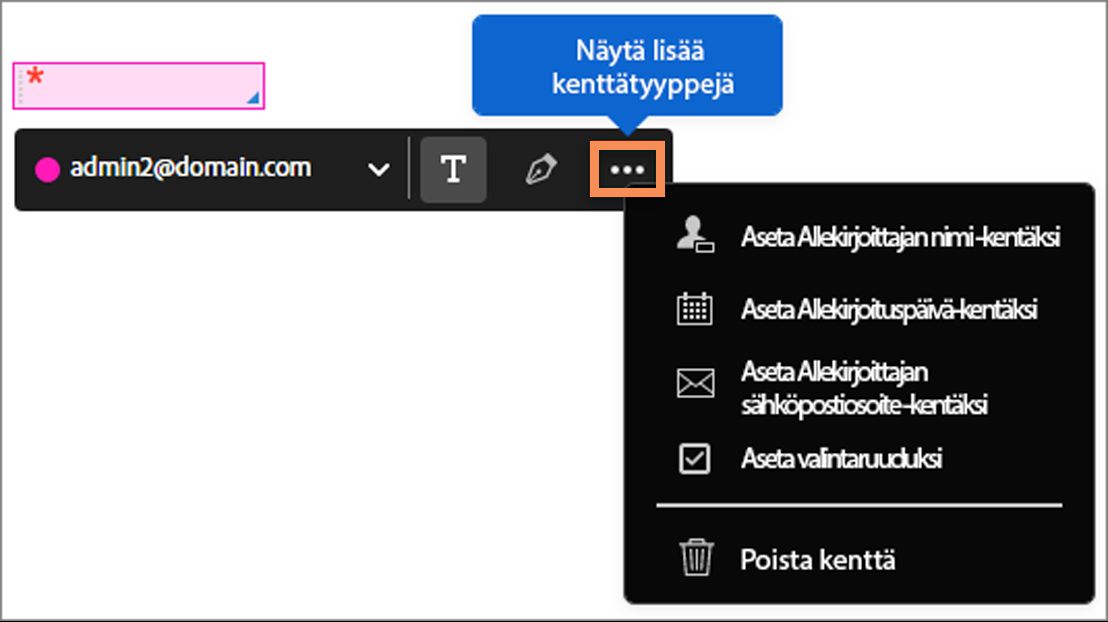Choose Aseta Allekirjoituspäivä-kentäksi option
1108x622 pixels.
pos(890,309)
